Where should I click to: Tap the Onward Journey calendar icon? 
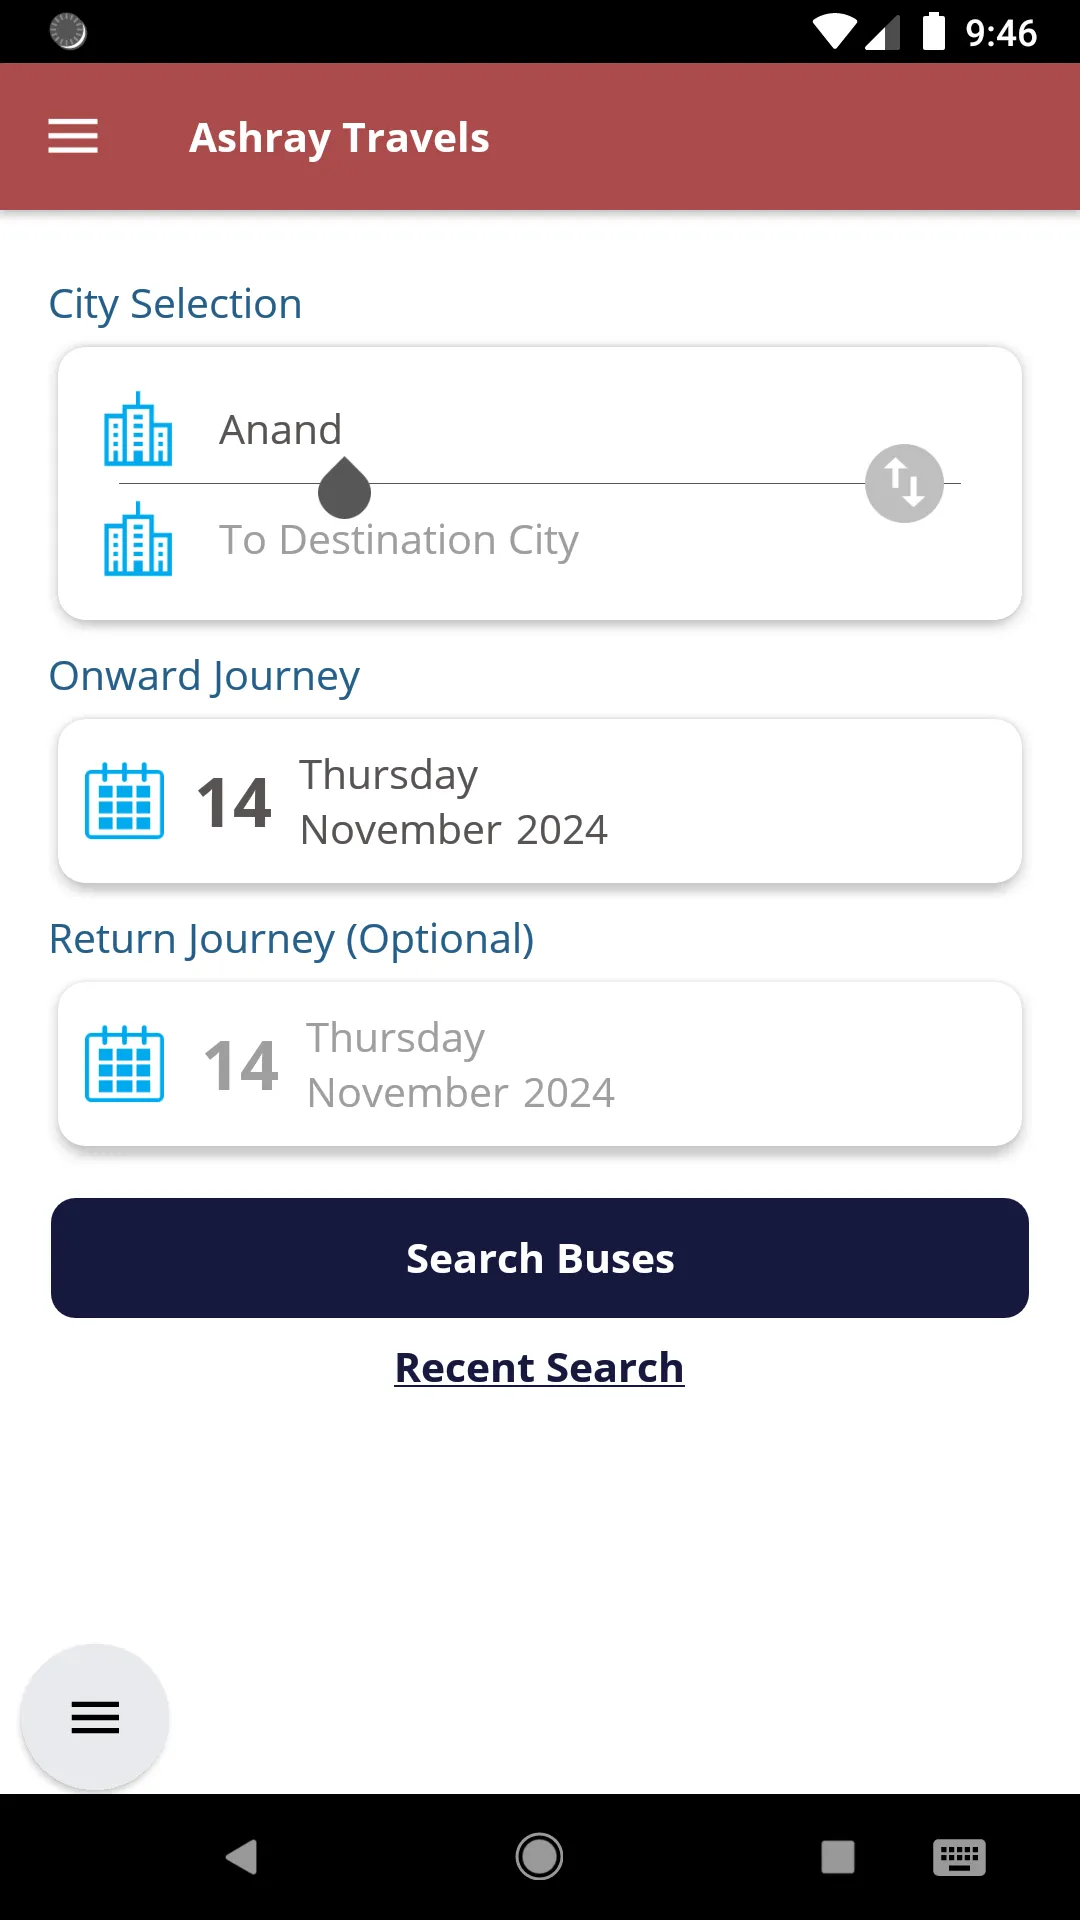[125, 801]
